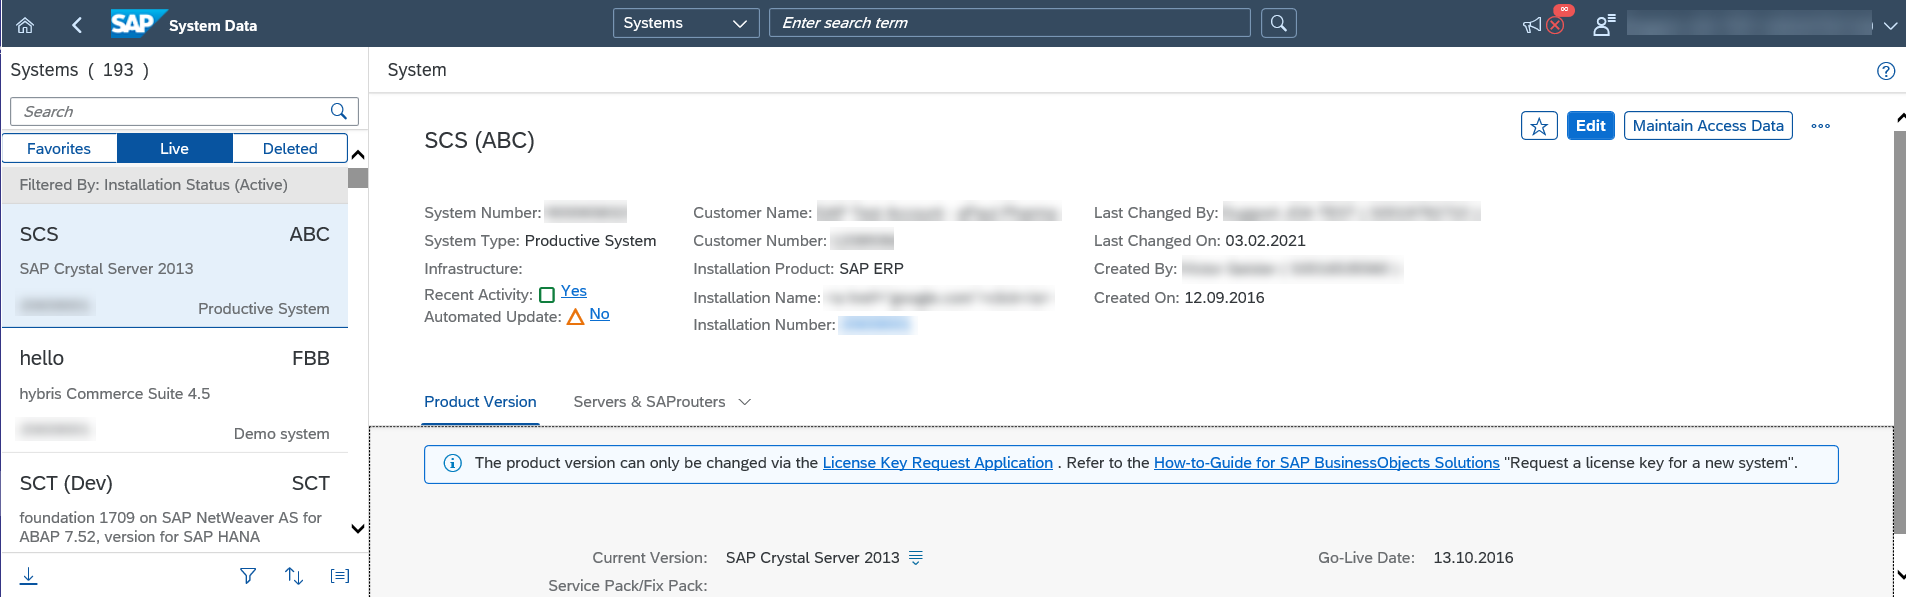Click the information icon in message strip
The image size is (1906, 597).
pos(452,463)
